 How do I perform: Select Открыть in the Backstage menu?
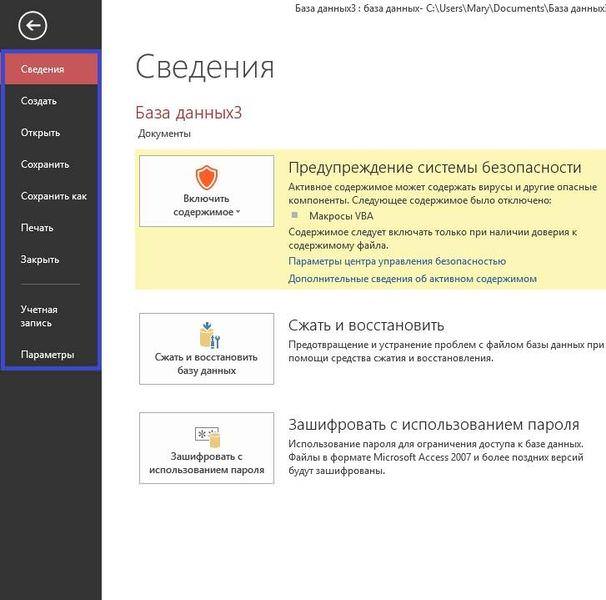coord(40,133)
